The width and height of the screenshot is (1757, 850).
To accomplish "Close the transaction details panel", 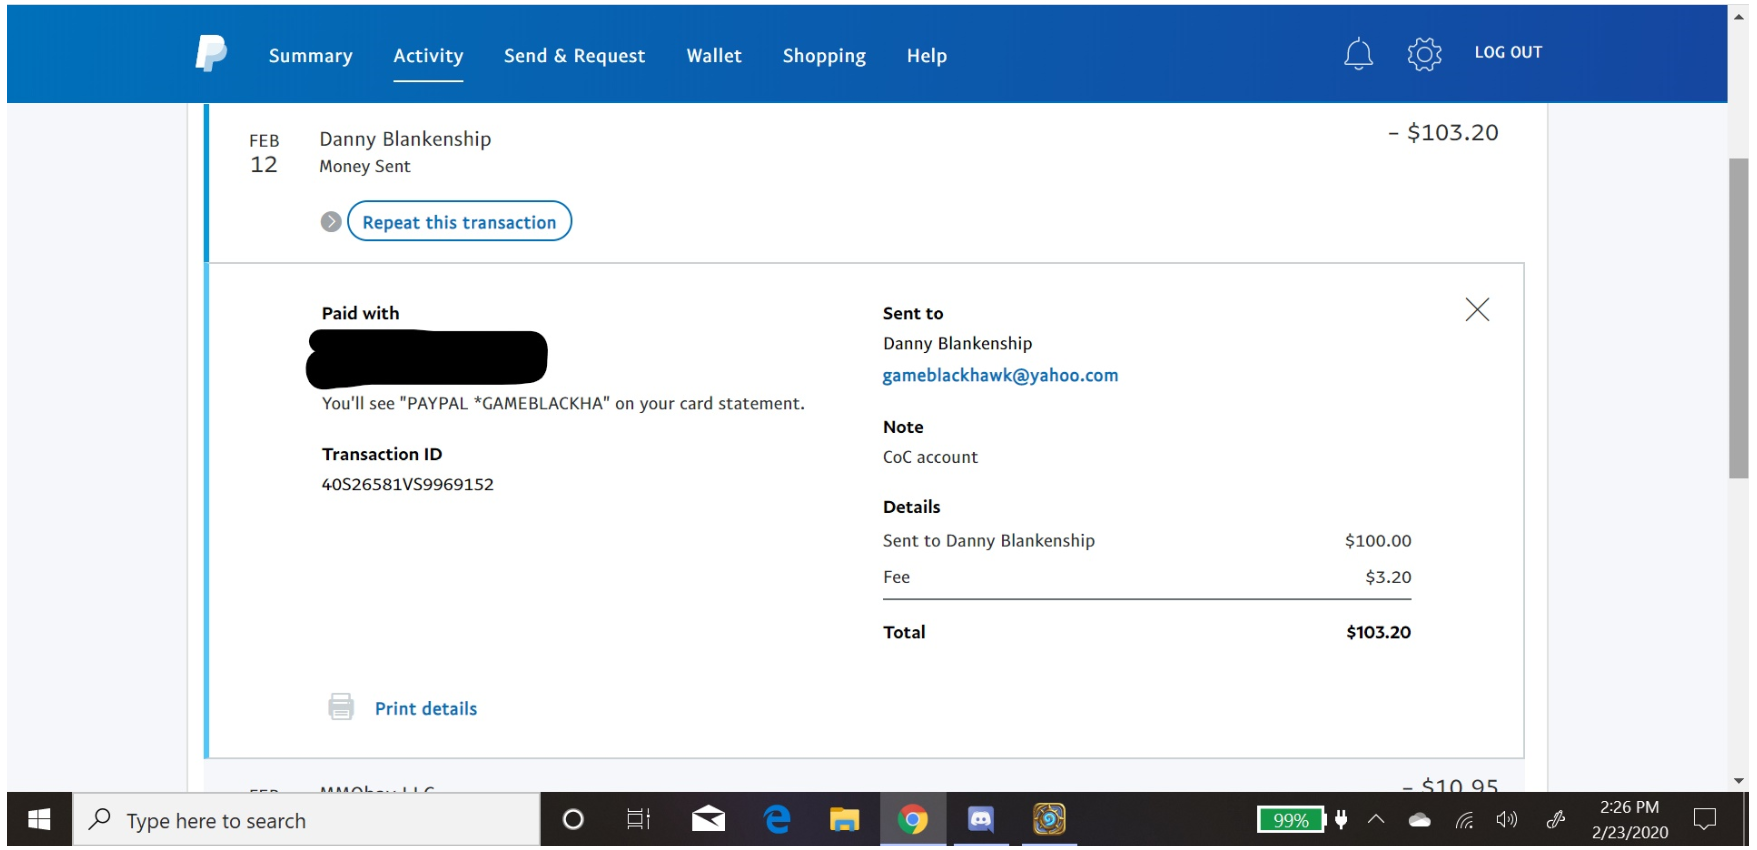I will (1477, 310).
